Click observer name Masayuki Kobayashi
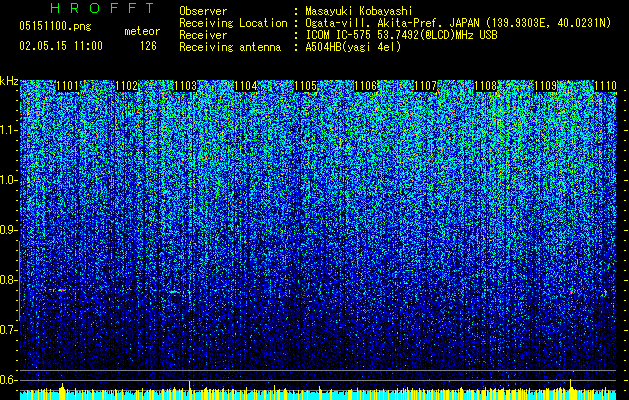629x400 pixels. (359, 11)
